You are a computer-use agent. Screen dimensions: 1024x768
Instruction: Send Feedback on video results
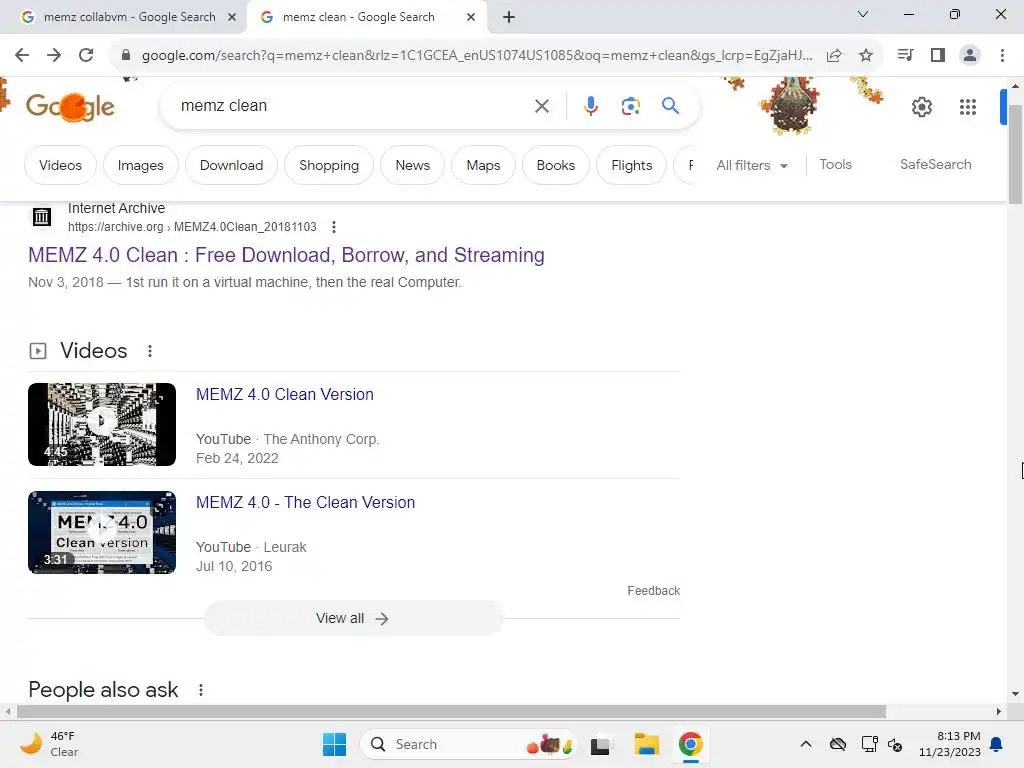(653, 590)
